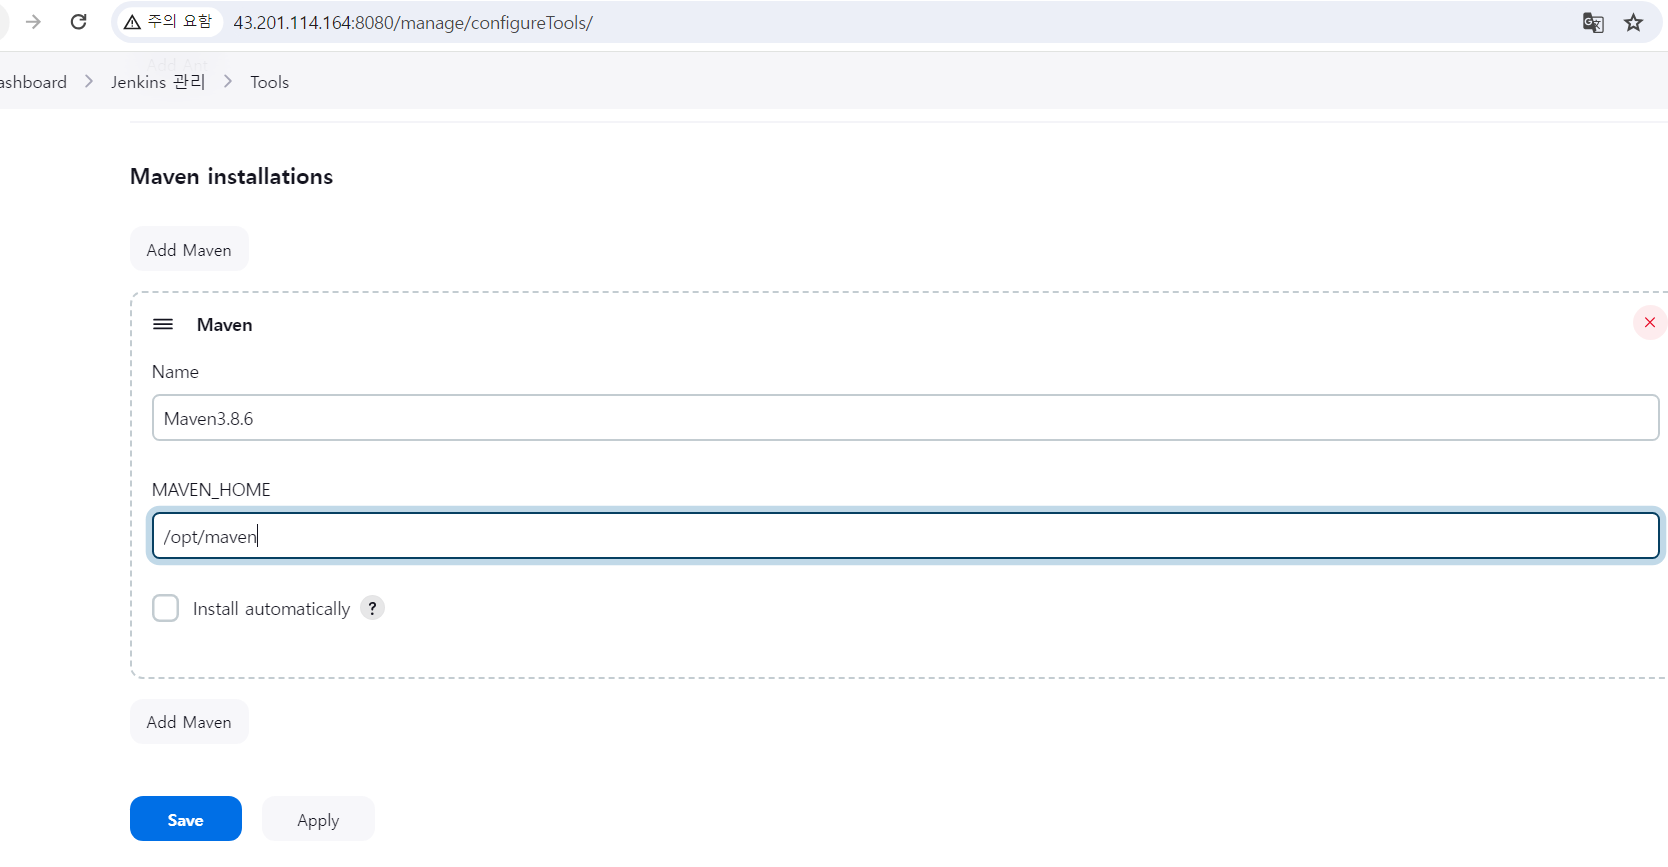The image size is (1668, 867).
Task: Remove Maven installation with red X
Action: click(1650, 322)
